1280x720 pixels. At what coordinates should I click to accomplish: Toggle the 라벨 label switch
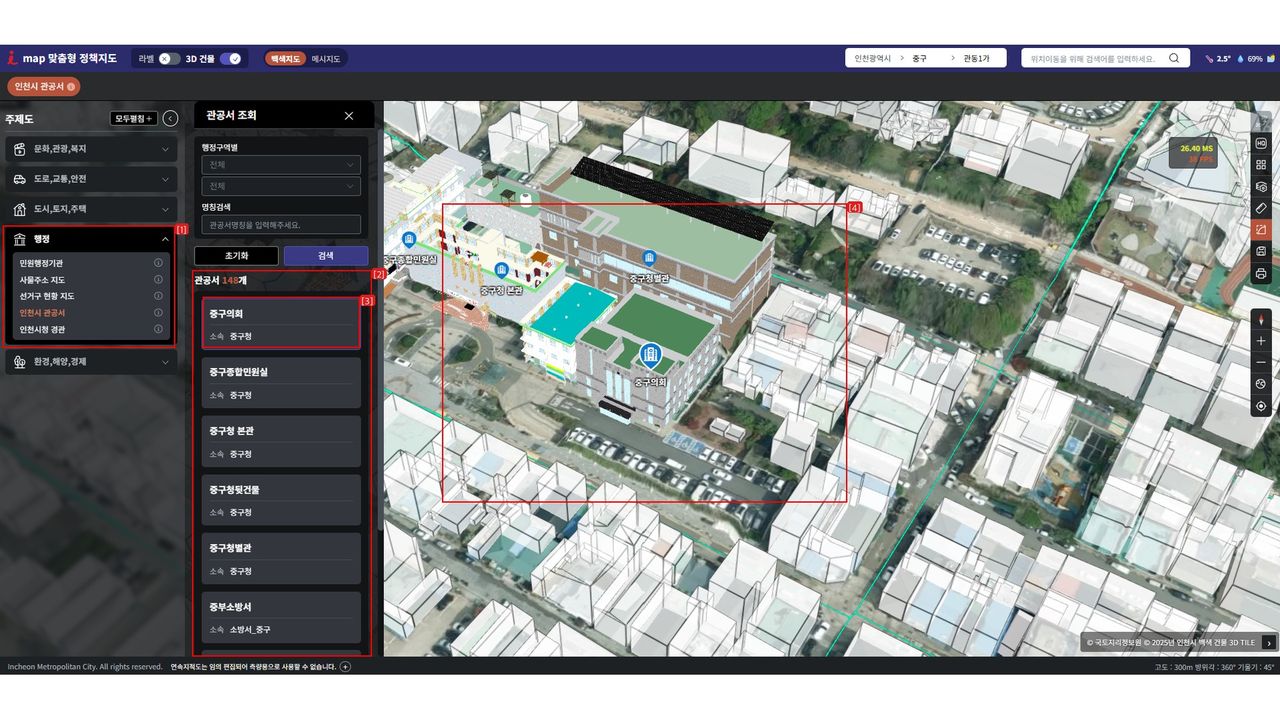point(169,59)
